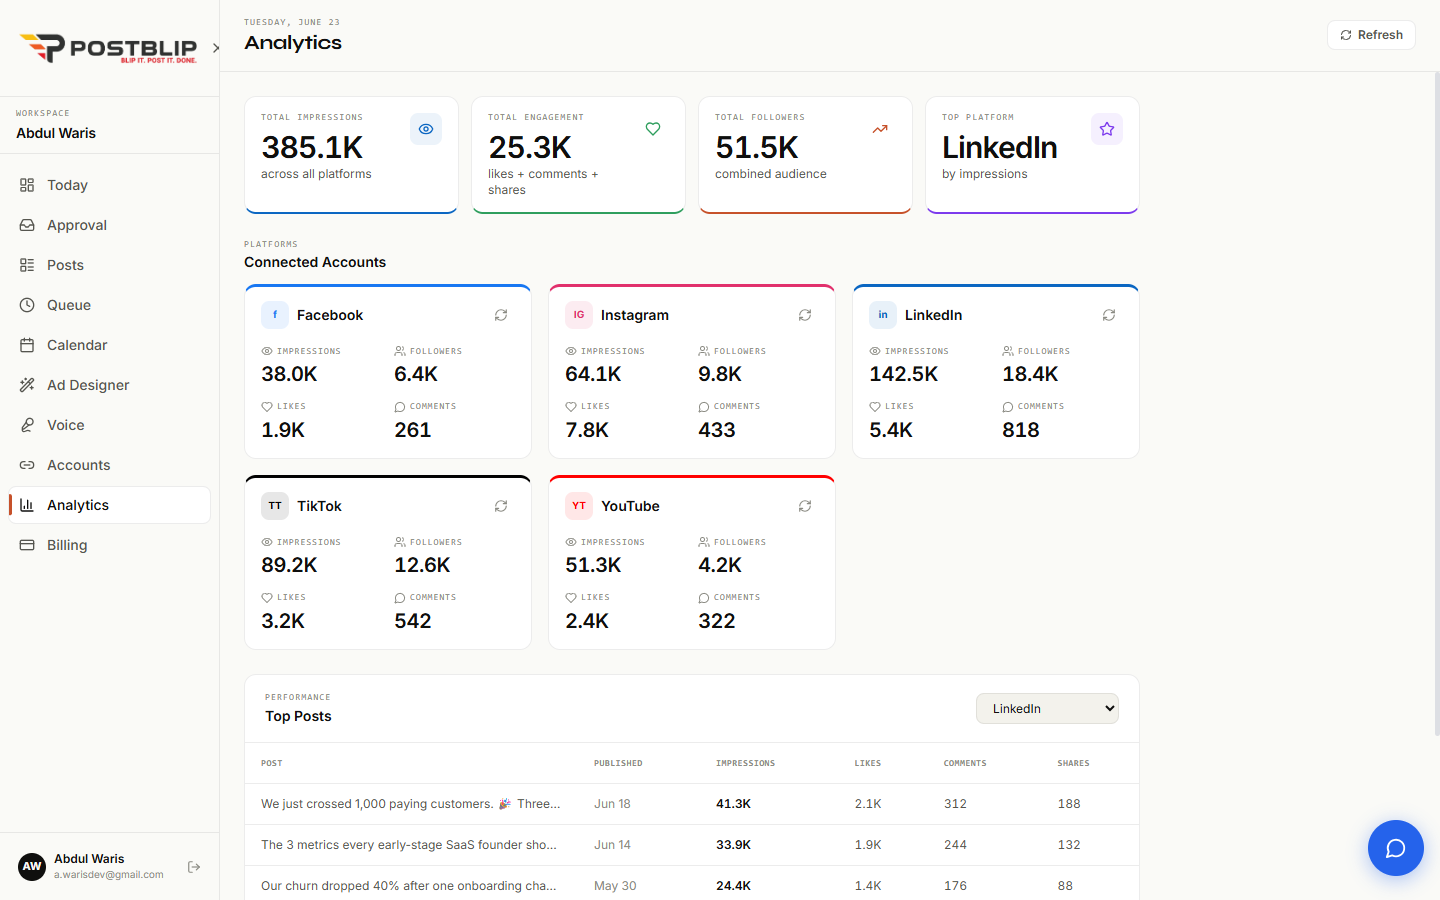This screenshot has width=1440, height=900.
Task: Refresh the LinkedIn account stats
Action: pyautogui.click(x=1109, y=315)
